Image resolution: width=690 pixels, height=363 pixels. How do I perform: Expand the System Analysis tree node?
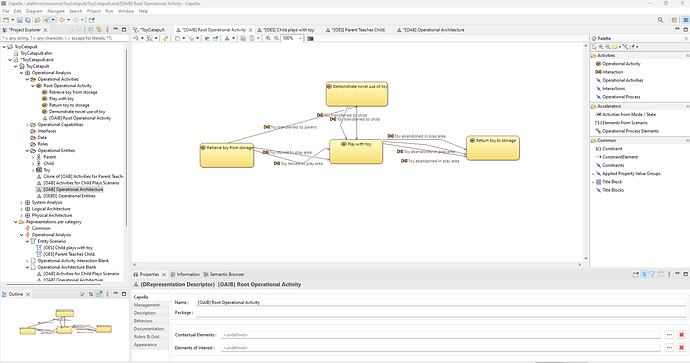(x=21, y=202)
